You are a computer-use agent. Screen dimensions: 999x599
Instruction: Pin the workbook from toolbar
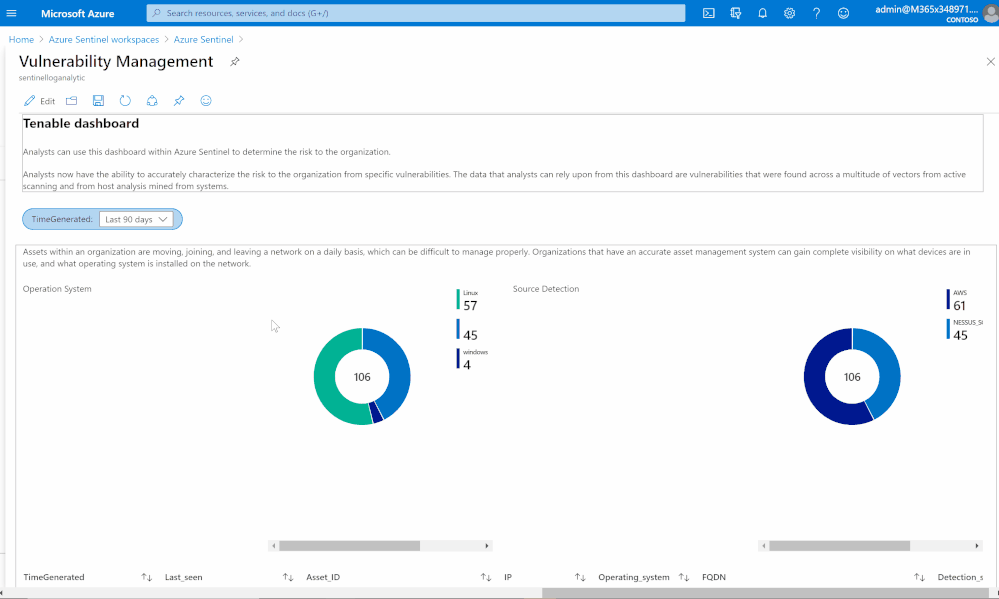click(179, 101)
